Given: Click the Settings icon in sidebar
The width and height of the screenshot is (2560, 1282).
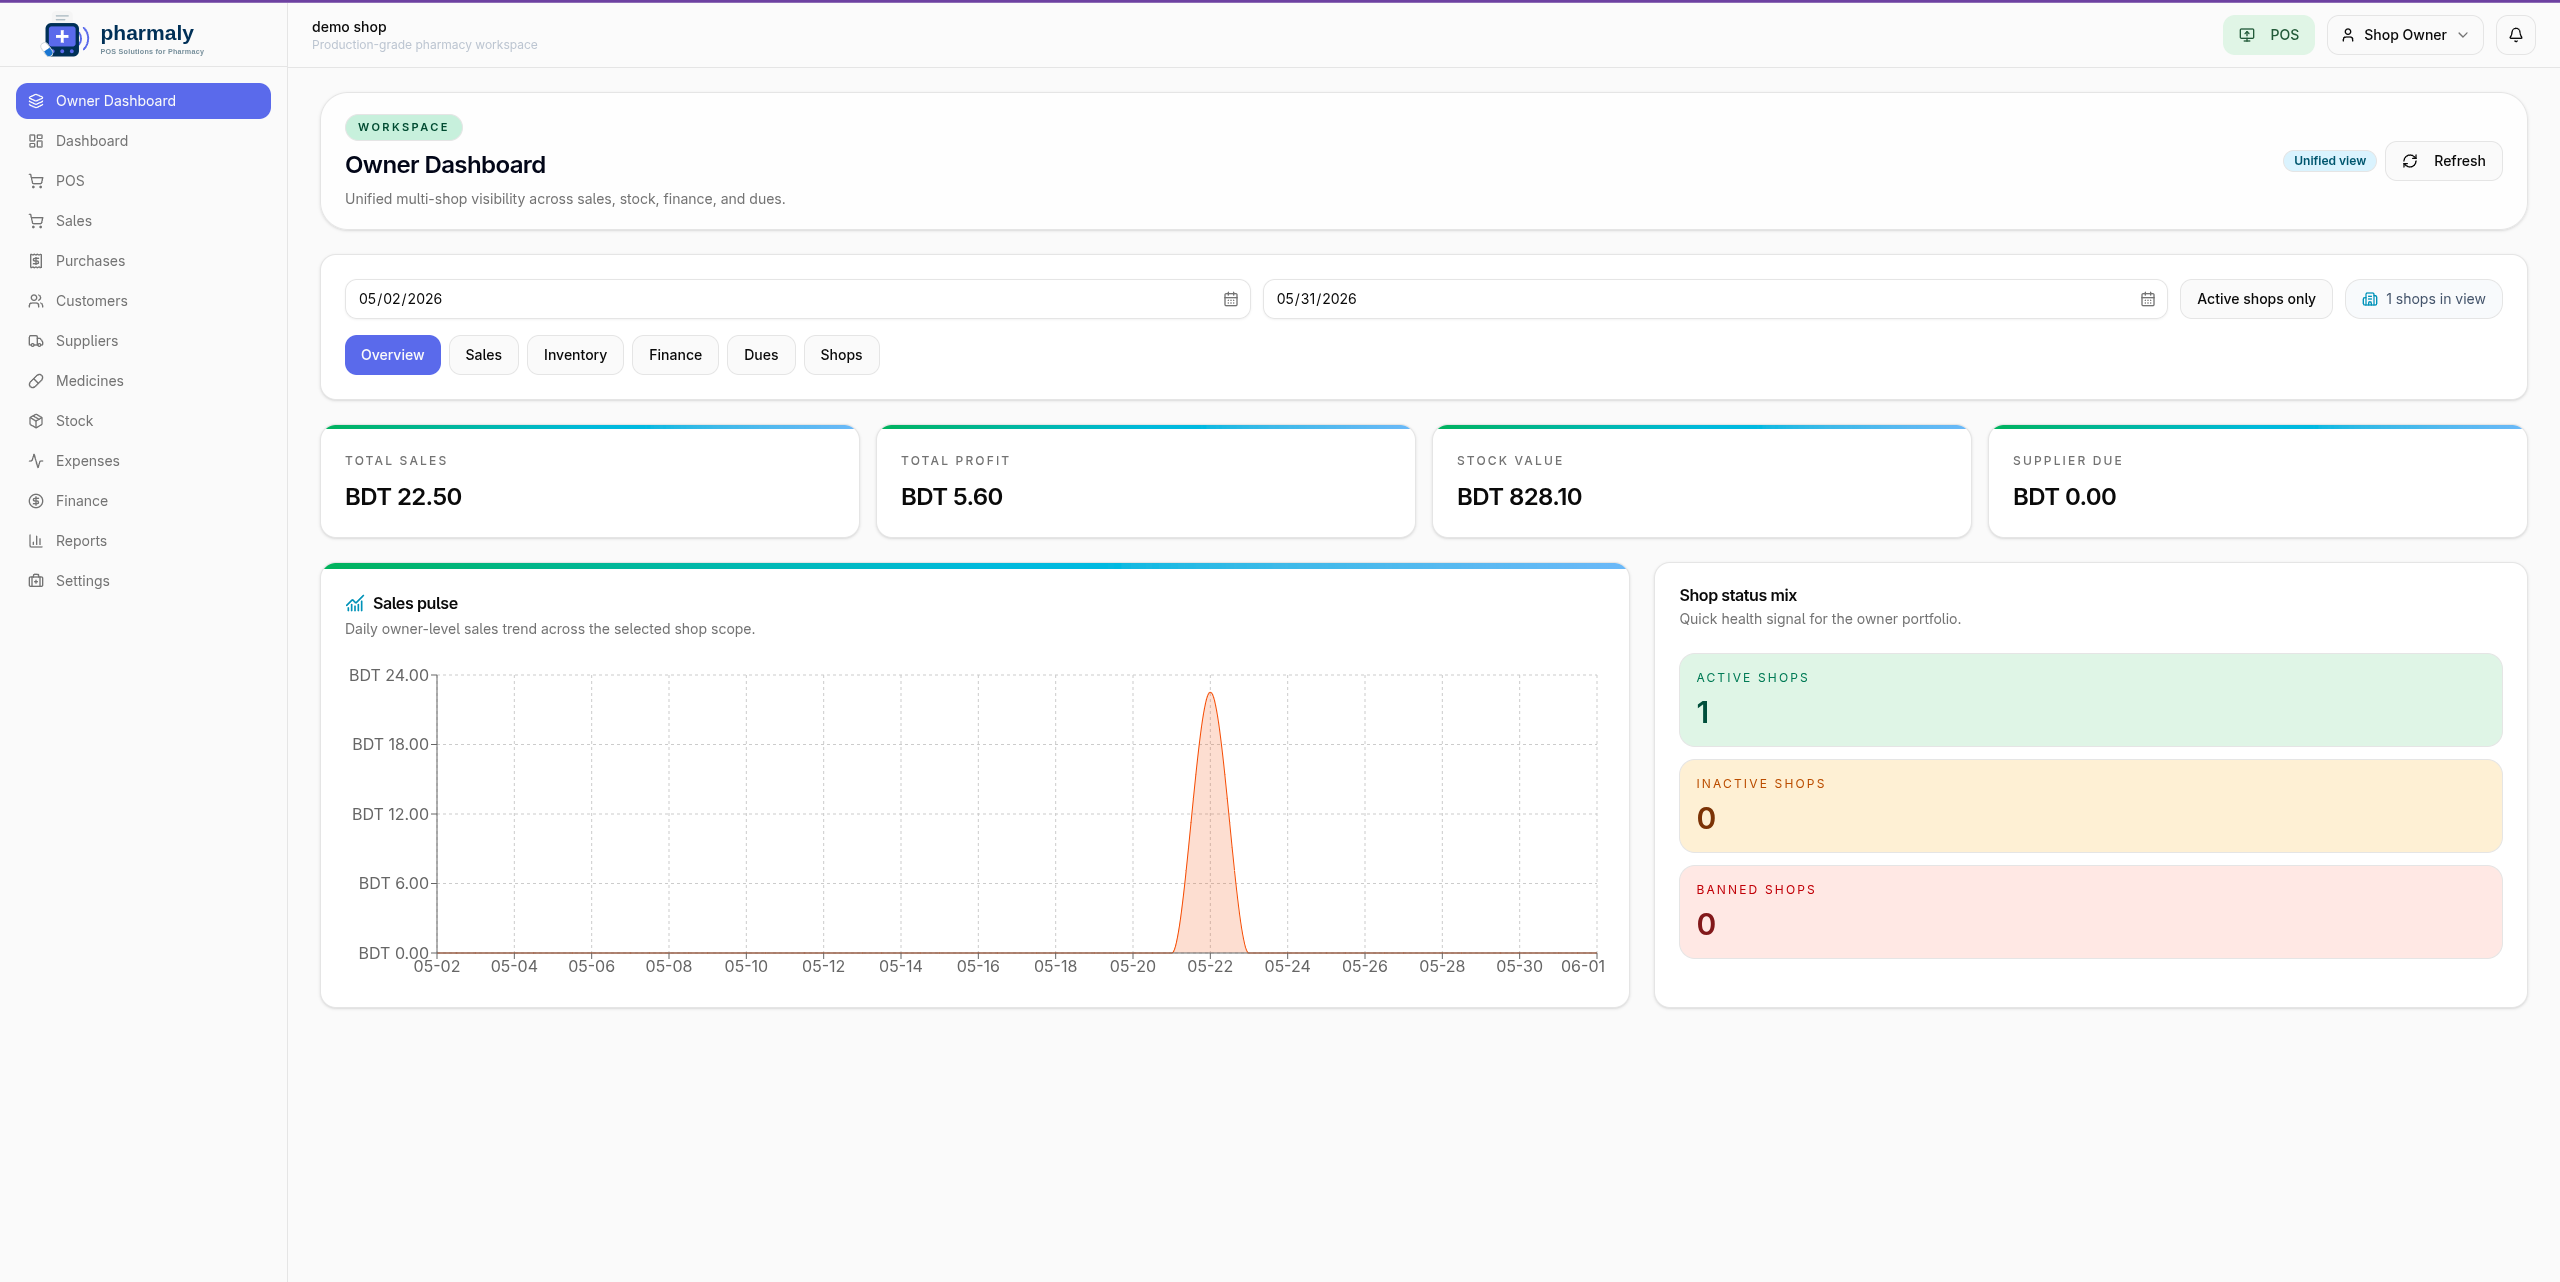Looking at the screenshot, I should point(36,581).
